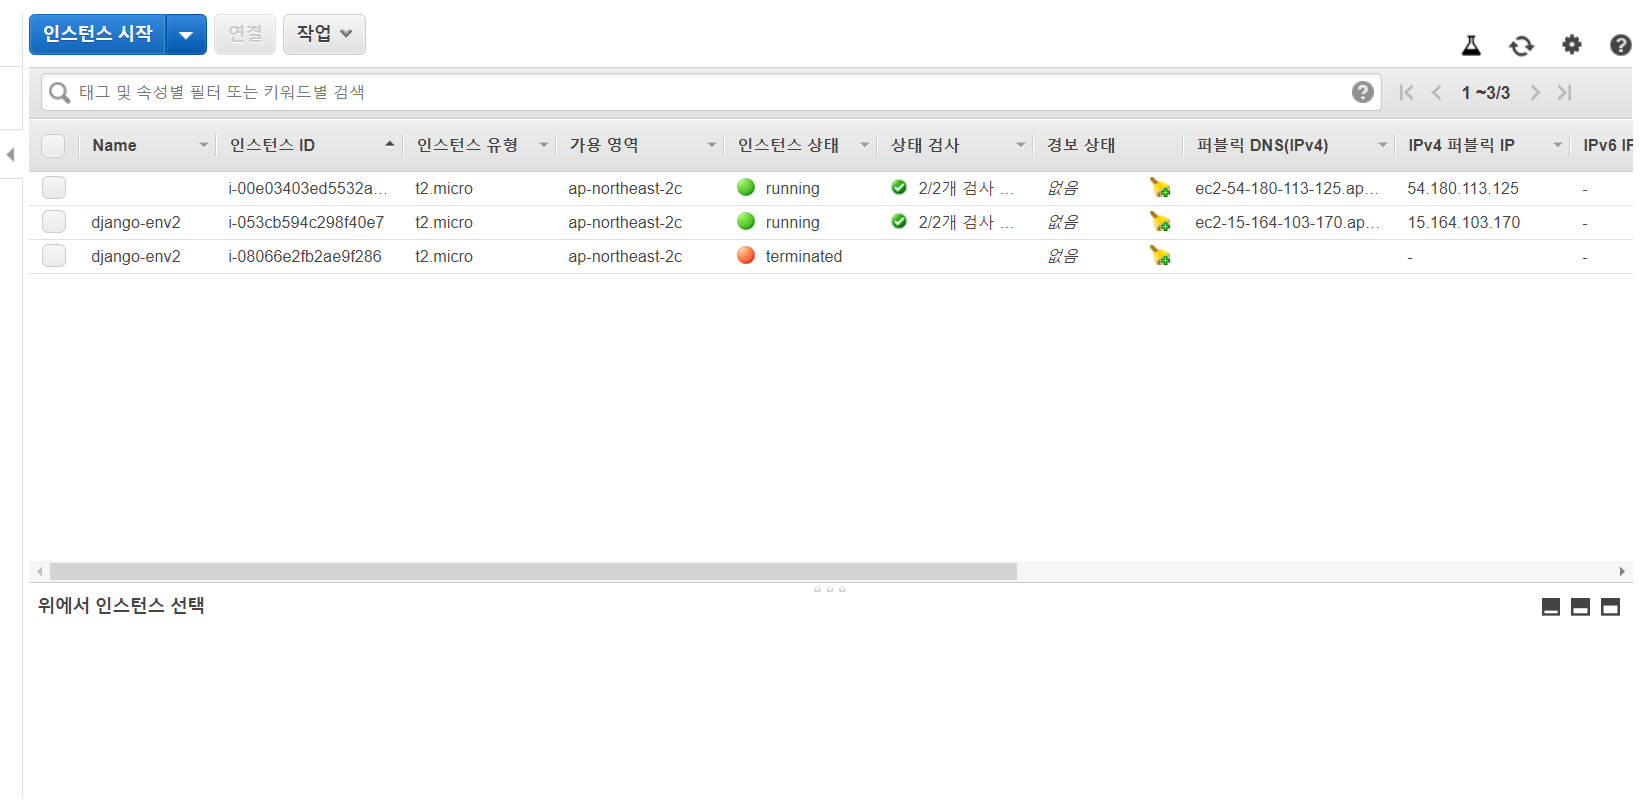Sort by IPv6 IP column header
The height and width of the screenshot is (801, 1650).
click(1607, 145)
